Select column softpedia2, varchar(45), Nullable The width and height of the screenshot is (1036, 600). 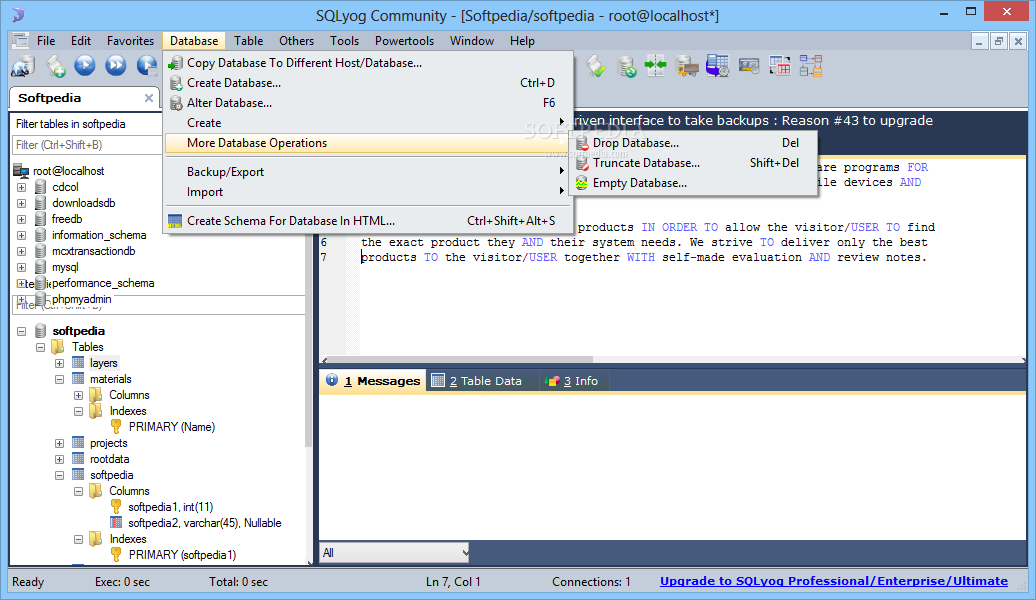tap(205, 523)
